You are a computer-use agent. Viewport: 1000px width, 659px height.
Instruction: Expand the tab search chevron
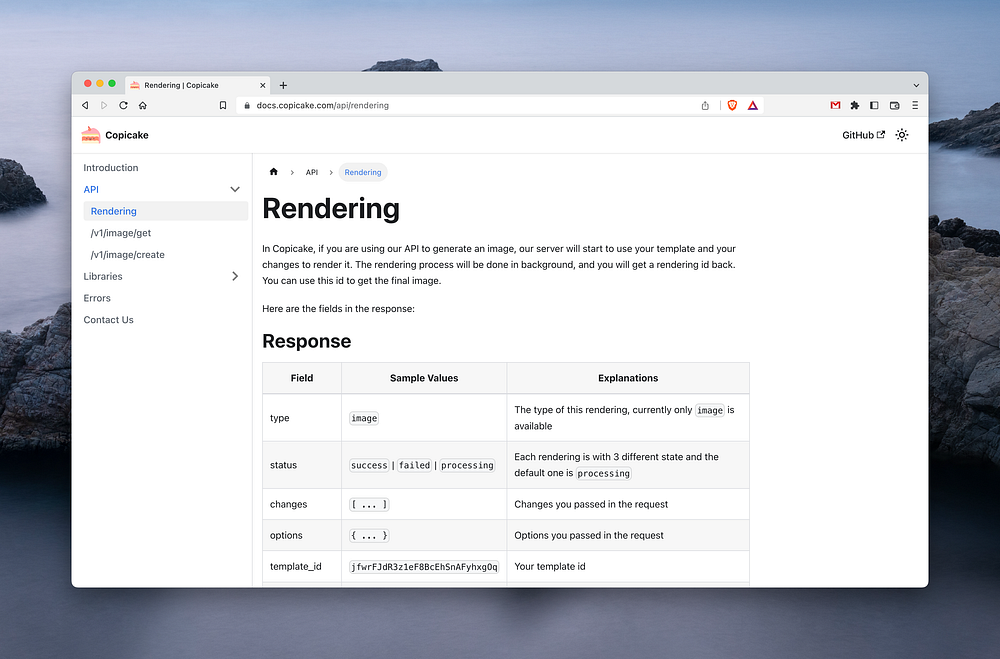916,85
